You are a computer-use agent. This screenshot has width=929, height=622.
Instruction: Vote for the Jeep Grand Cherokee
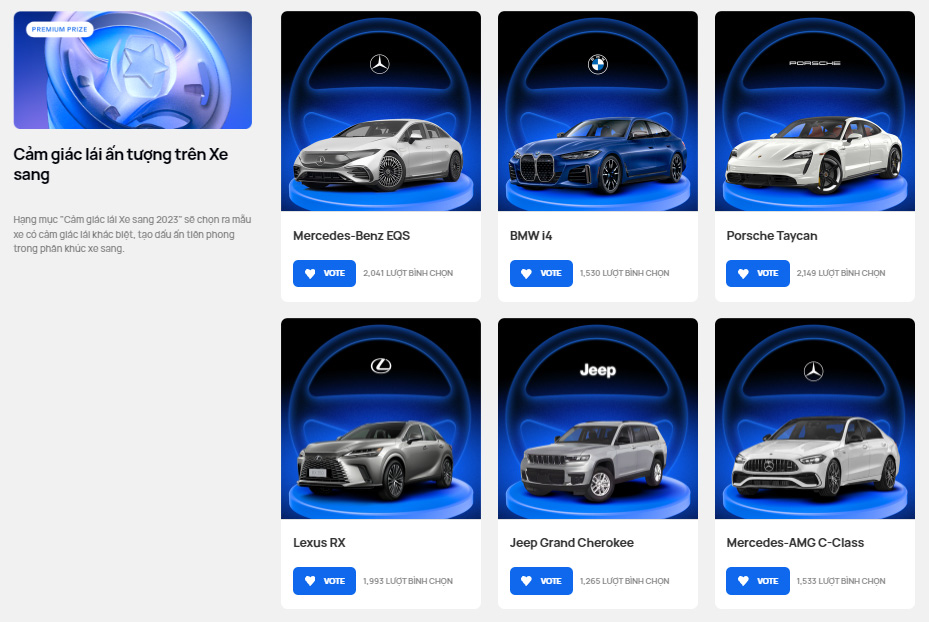click(541, 581)
